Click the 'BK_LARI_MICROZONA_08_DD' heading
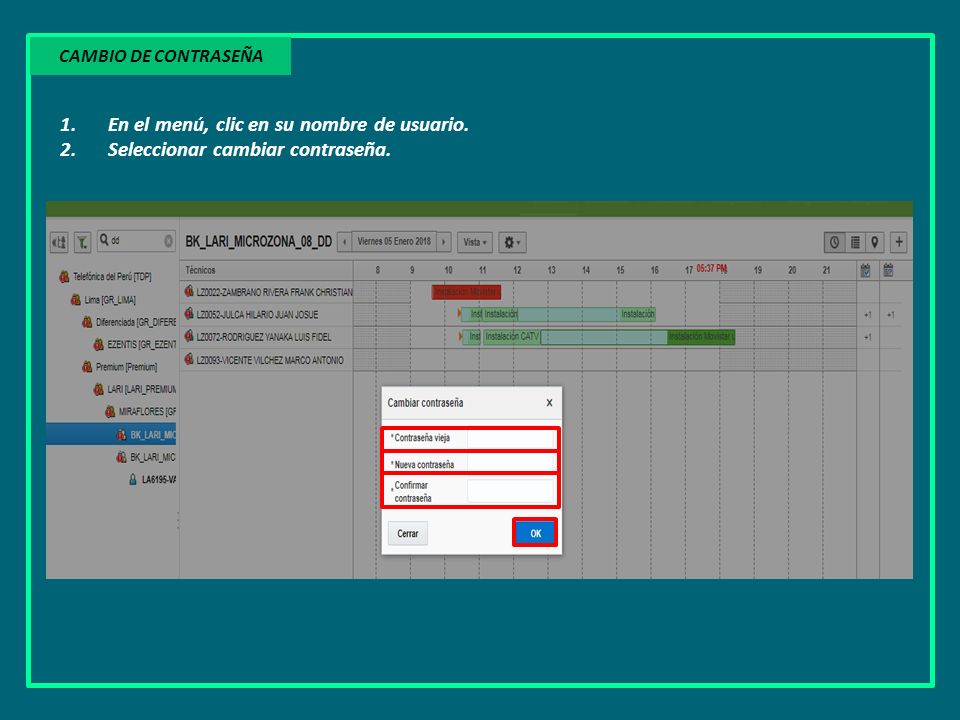The width and height of the screenshot is (960, 720). coord(259,242)
